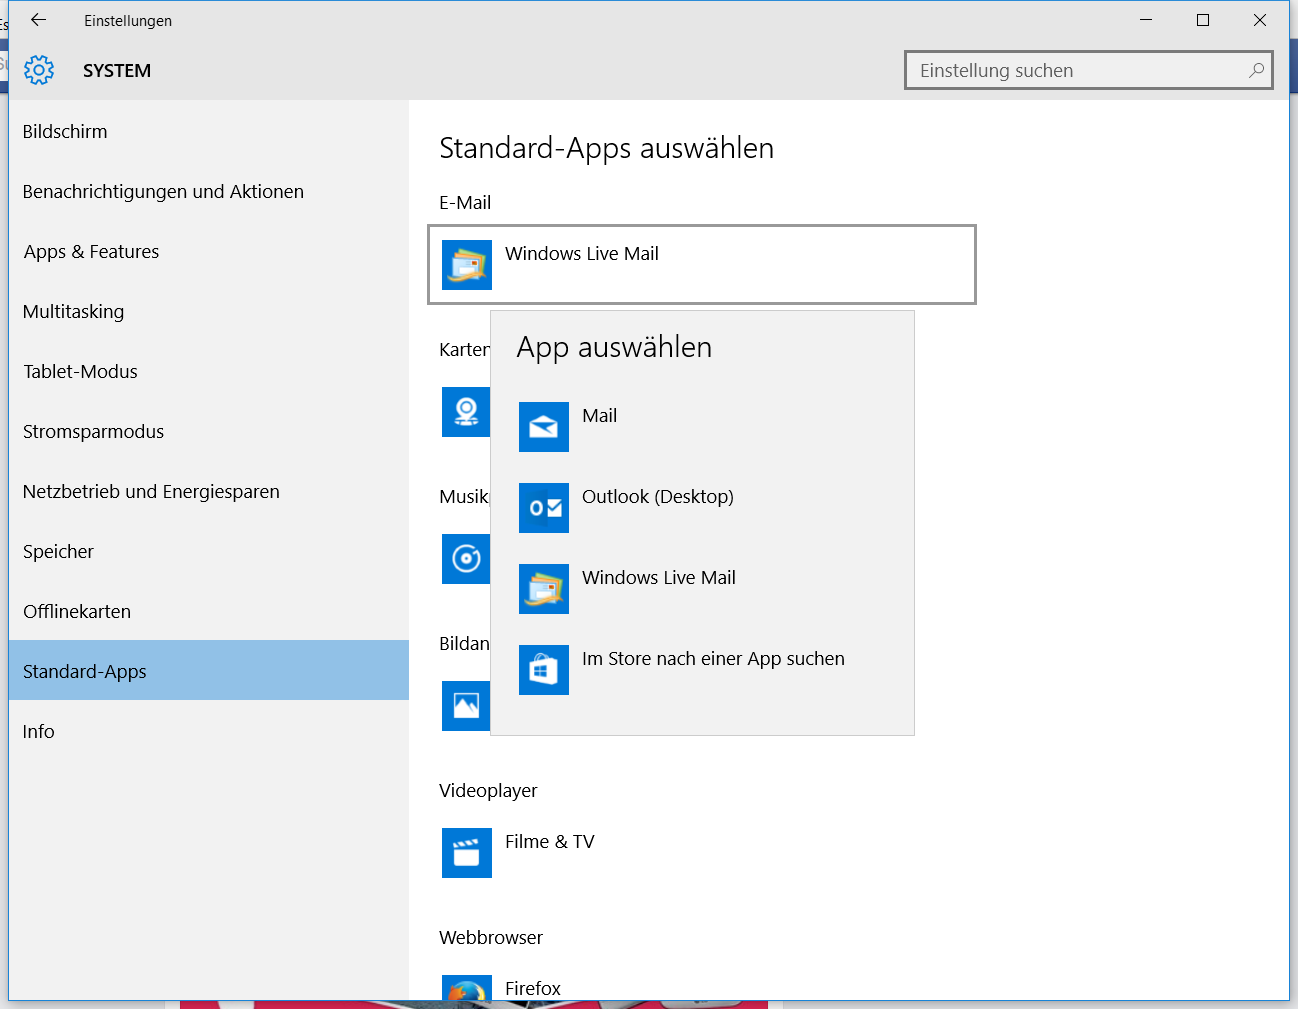The image size is (1298, 1009).
Task: Click the Filme & TV clapperboard icon
Action: [466, 853]
